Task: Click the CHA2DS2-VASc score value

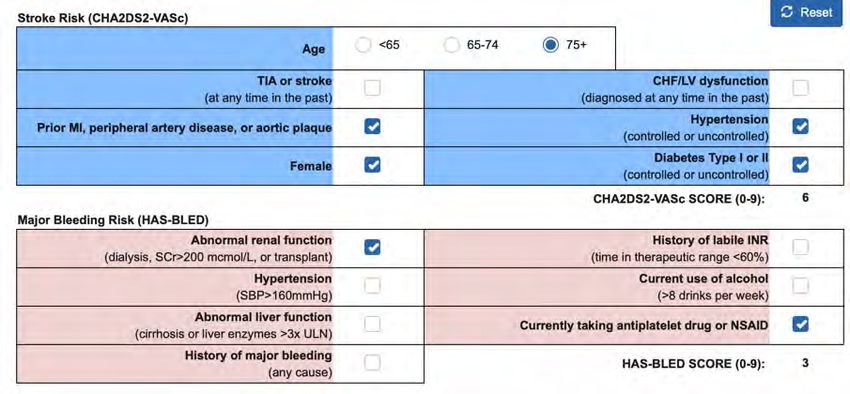Action: pyautogui.click(x=805, y=198)
